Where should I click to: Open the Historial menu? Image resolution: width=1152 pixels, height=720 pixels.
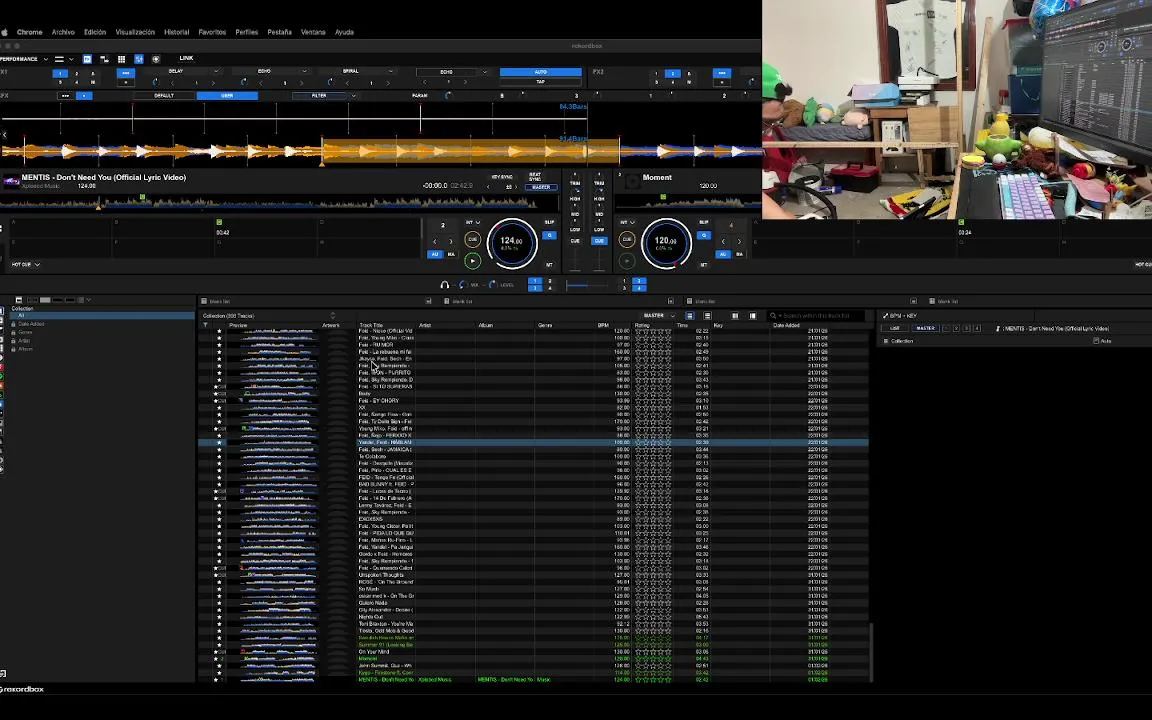pos(176,32)
